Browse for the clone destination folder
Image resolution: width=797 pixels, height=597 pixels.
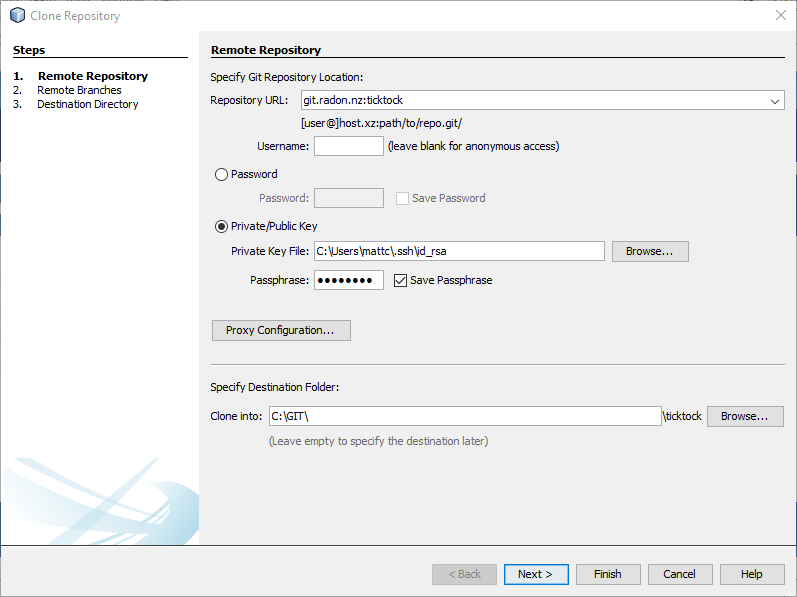(x=745, y=417)
